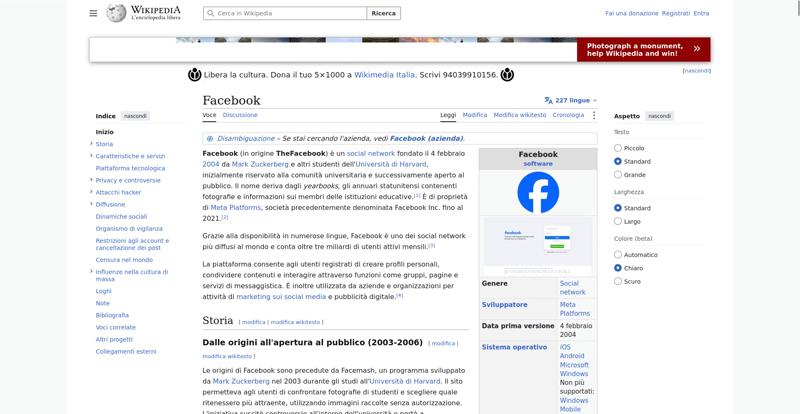Select Largo width option
The height and width of the screenshot is (414, 800).
click(618, 222)
